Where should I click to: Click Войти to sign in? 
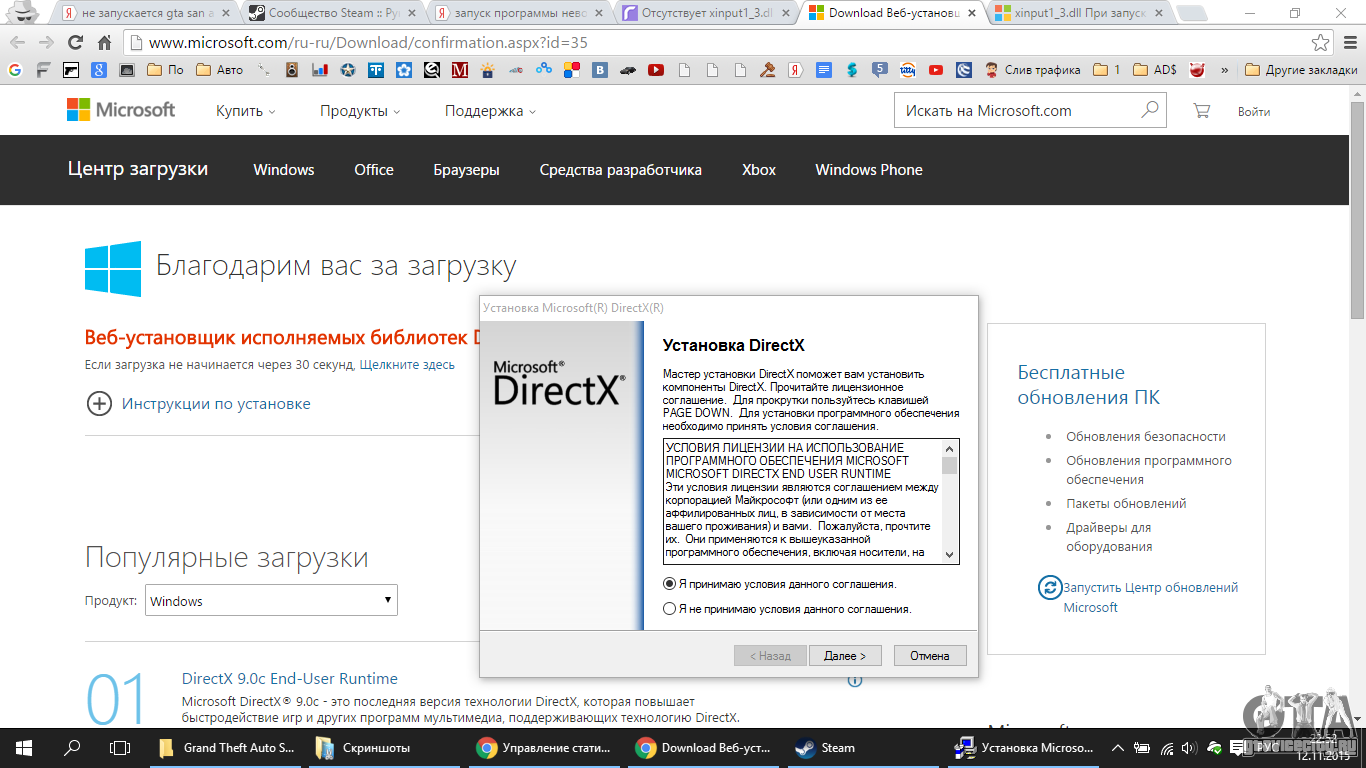click(x=1254, y=111)
